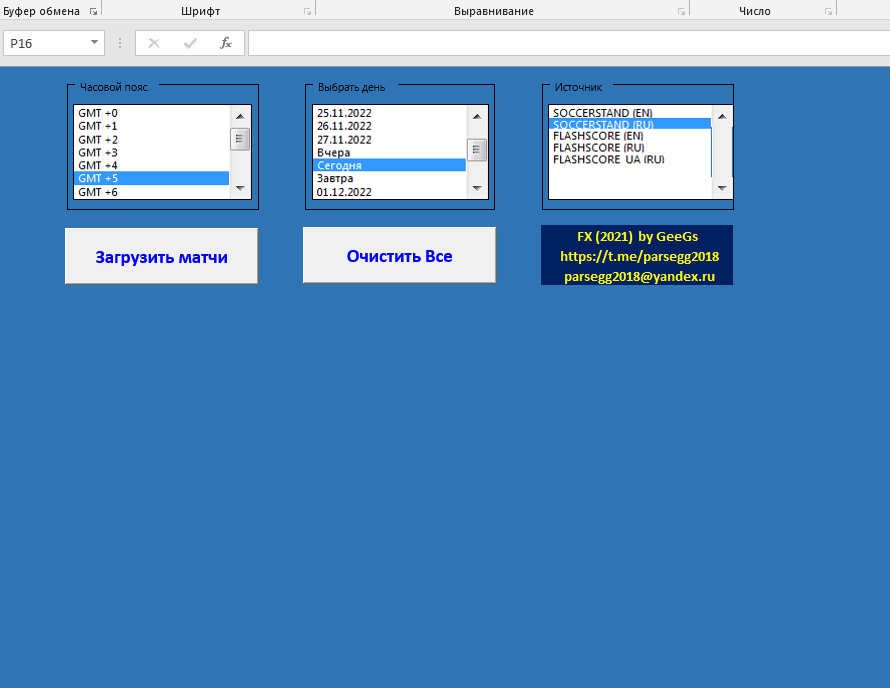Select GMT +6 in timezone list
This screenshot has height=688, width=890.
coord(152,192)
